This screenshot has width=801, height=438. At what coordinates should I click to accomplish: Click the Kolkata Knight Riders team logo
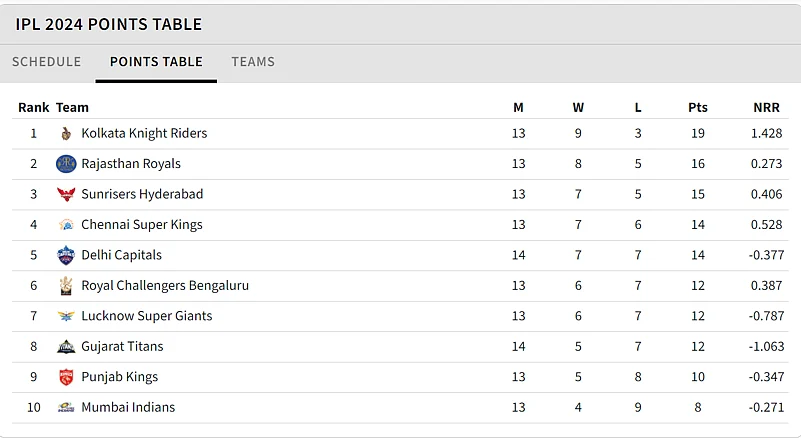66,134
